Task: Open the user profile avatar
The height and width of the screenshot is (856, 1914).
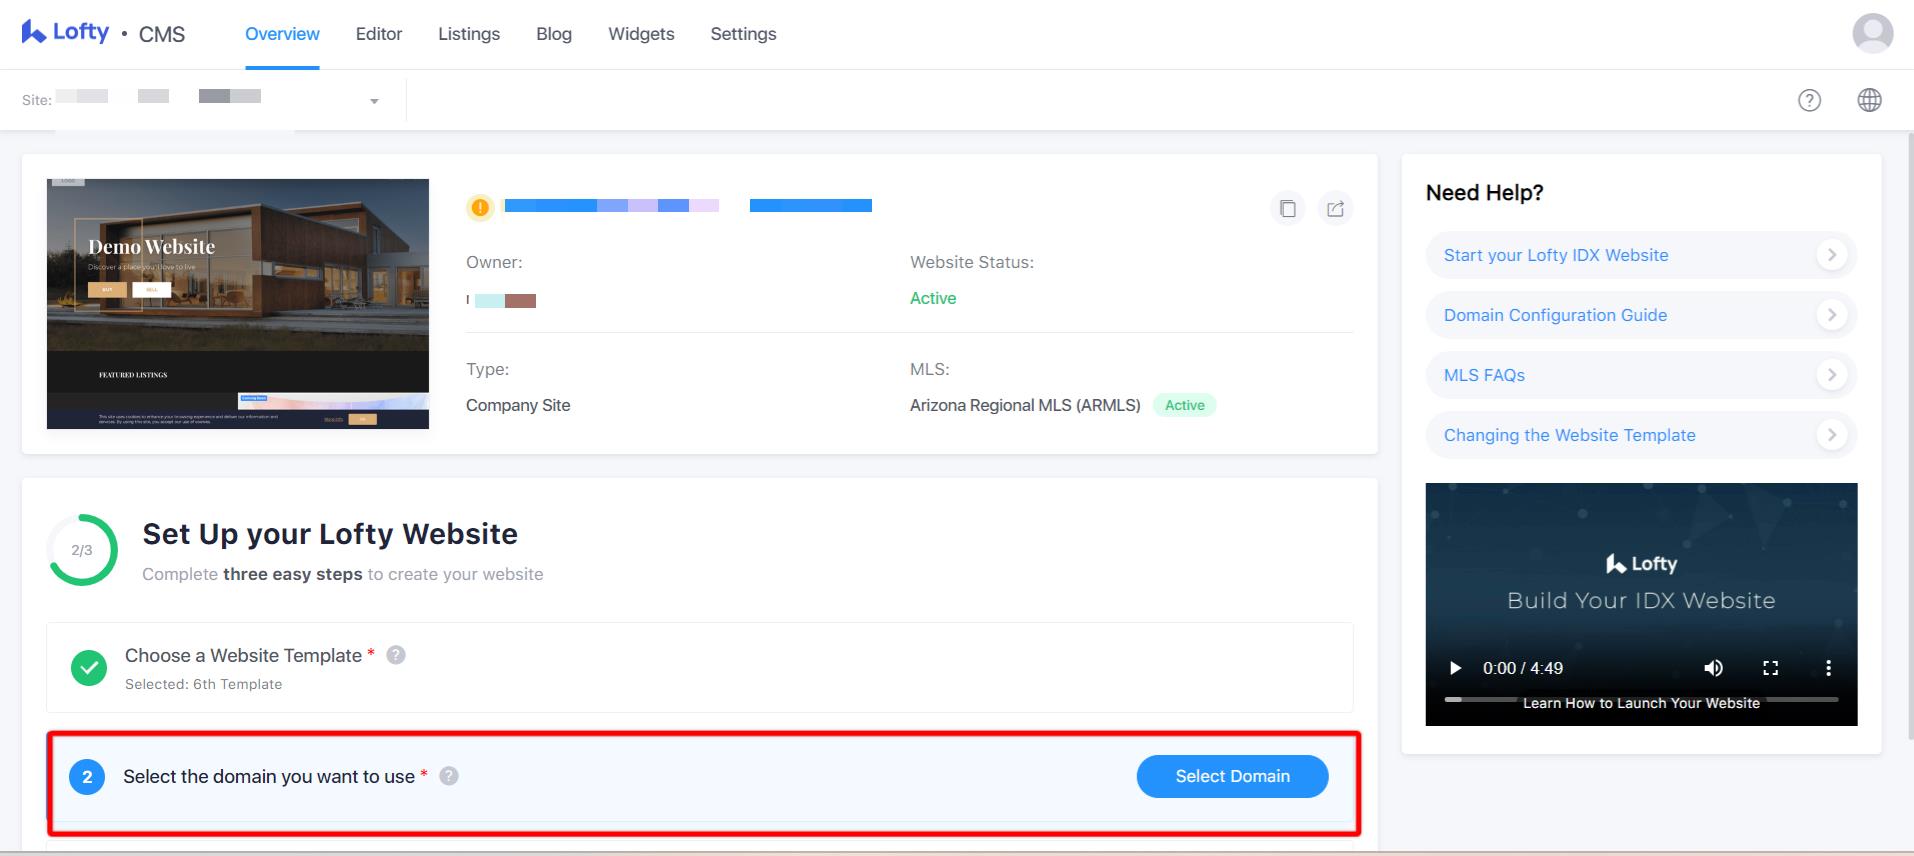Action: [x=1872, y=33]
